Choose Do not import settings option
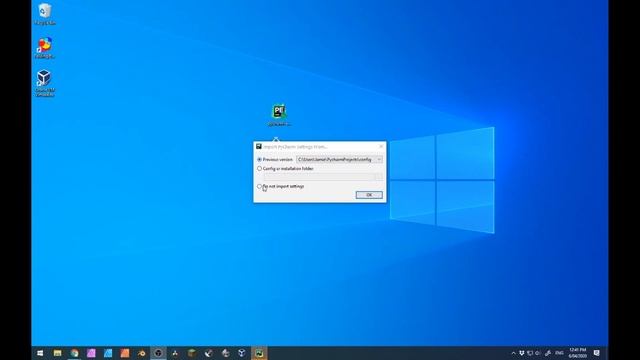This screenshot has width=640, height=360. point(260,187)
